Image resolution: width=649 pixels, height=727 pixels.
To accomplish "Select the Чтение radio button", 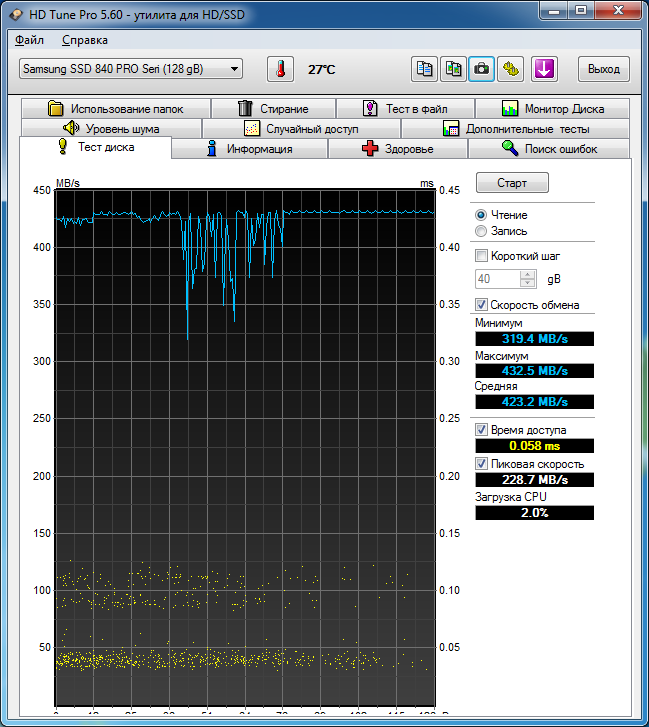I will [482, 215].
